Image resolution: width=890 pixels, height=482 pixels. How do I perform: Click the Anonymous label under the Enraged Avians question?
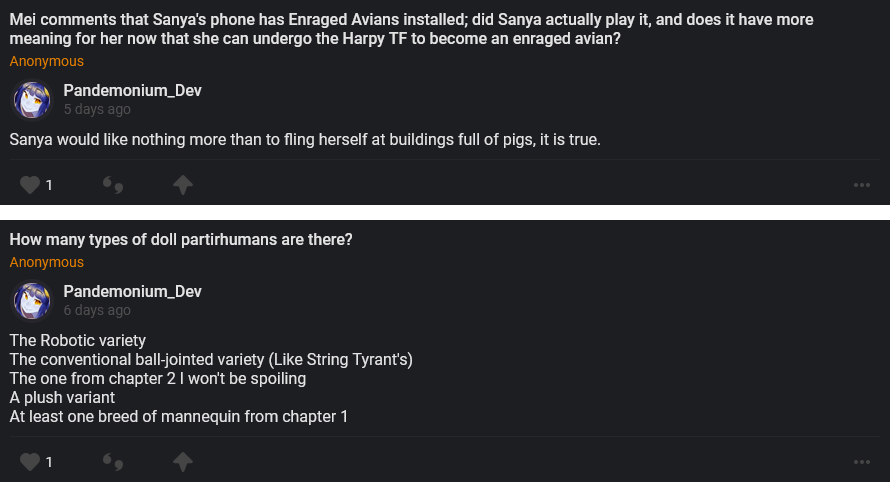click(47, 62)
